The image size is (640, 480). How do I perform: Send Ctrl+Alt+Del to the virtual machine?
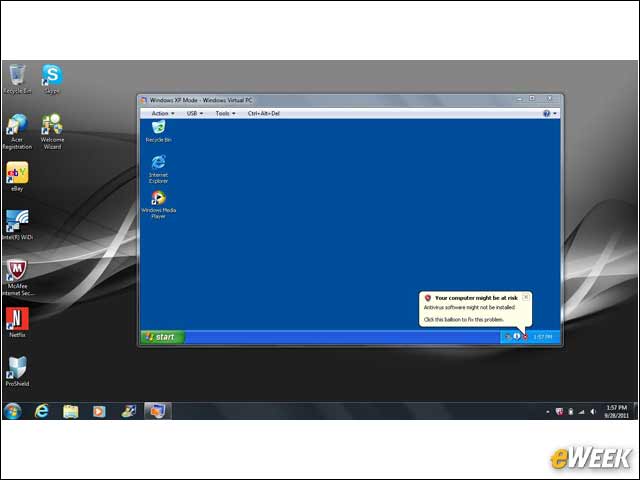[x=264, y=113]
